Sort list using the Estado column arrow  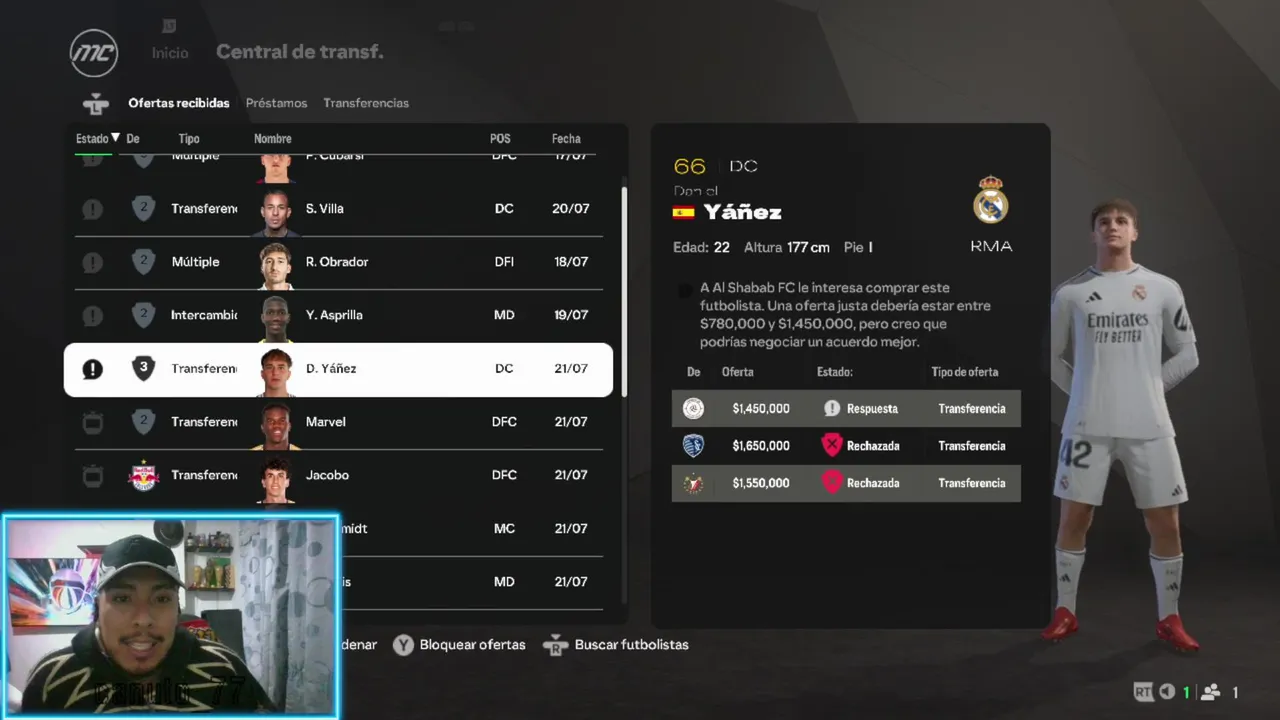pos(116,138)
